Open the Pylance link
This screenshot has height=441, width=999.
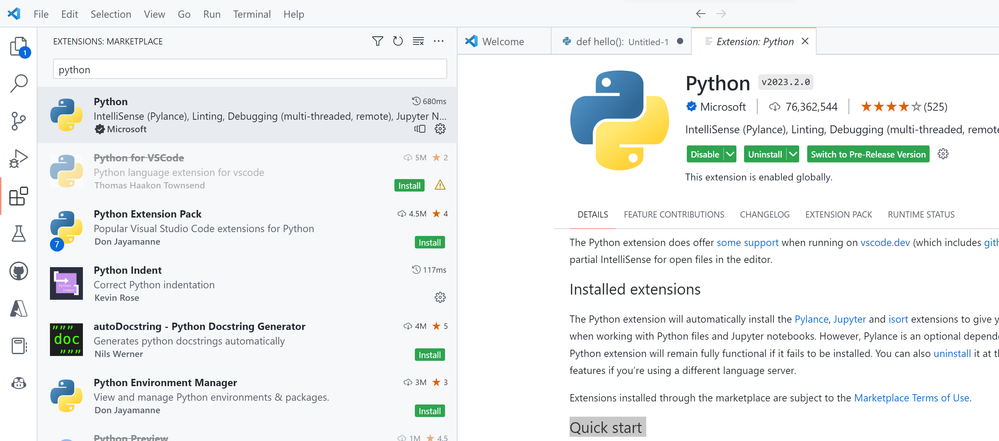tap(812, 319)
